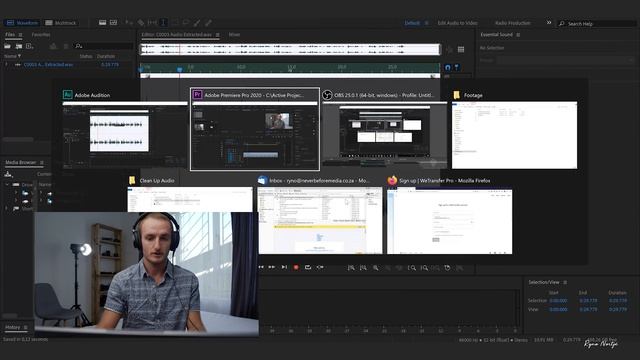Click the Multitrack view button
This screenshot has height=360, width=640.
tap(60, 23)
